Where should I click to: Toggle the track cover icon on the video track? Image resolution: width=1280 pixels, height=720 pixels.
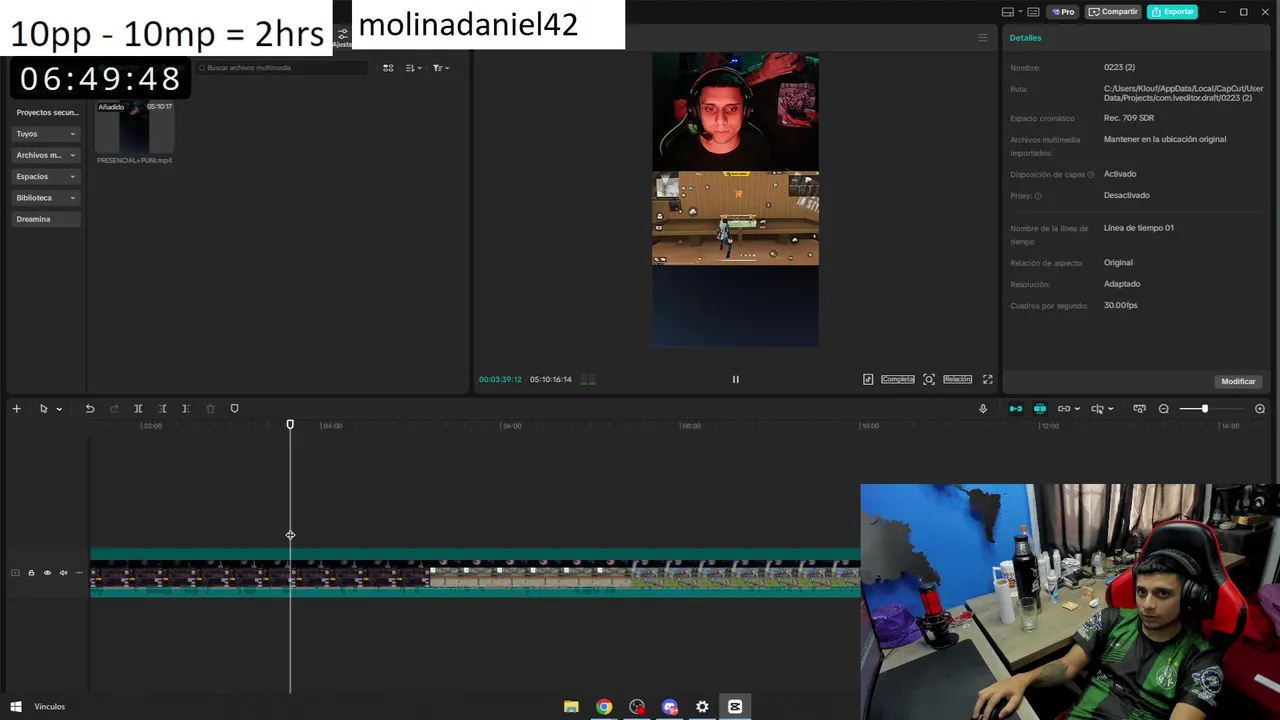coord(15,573)
